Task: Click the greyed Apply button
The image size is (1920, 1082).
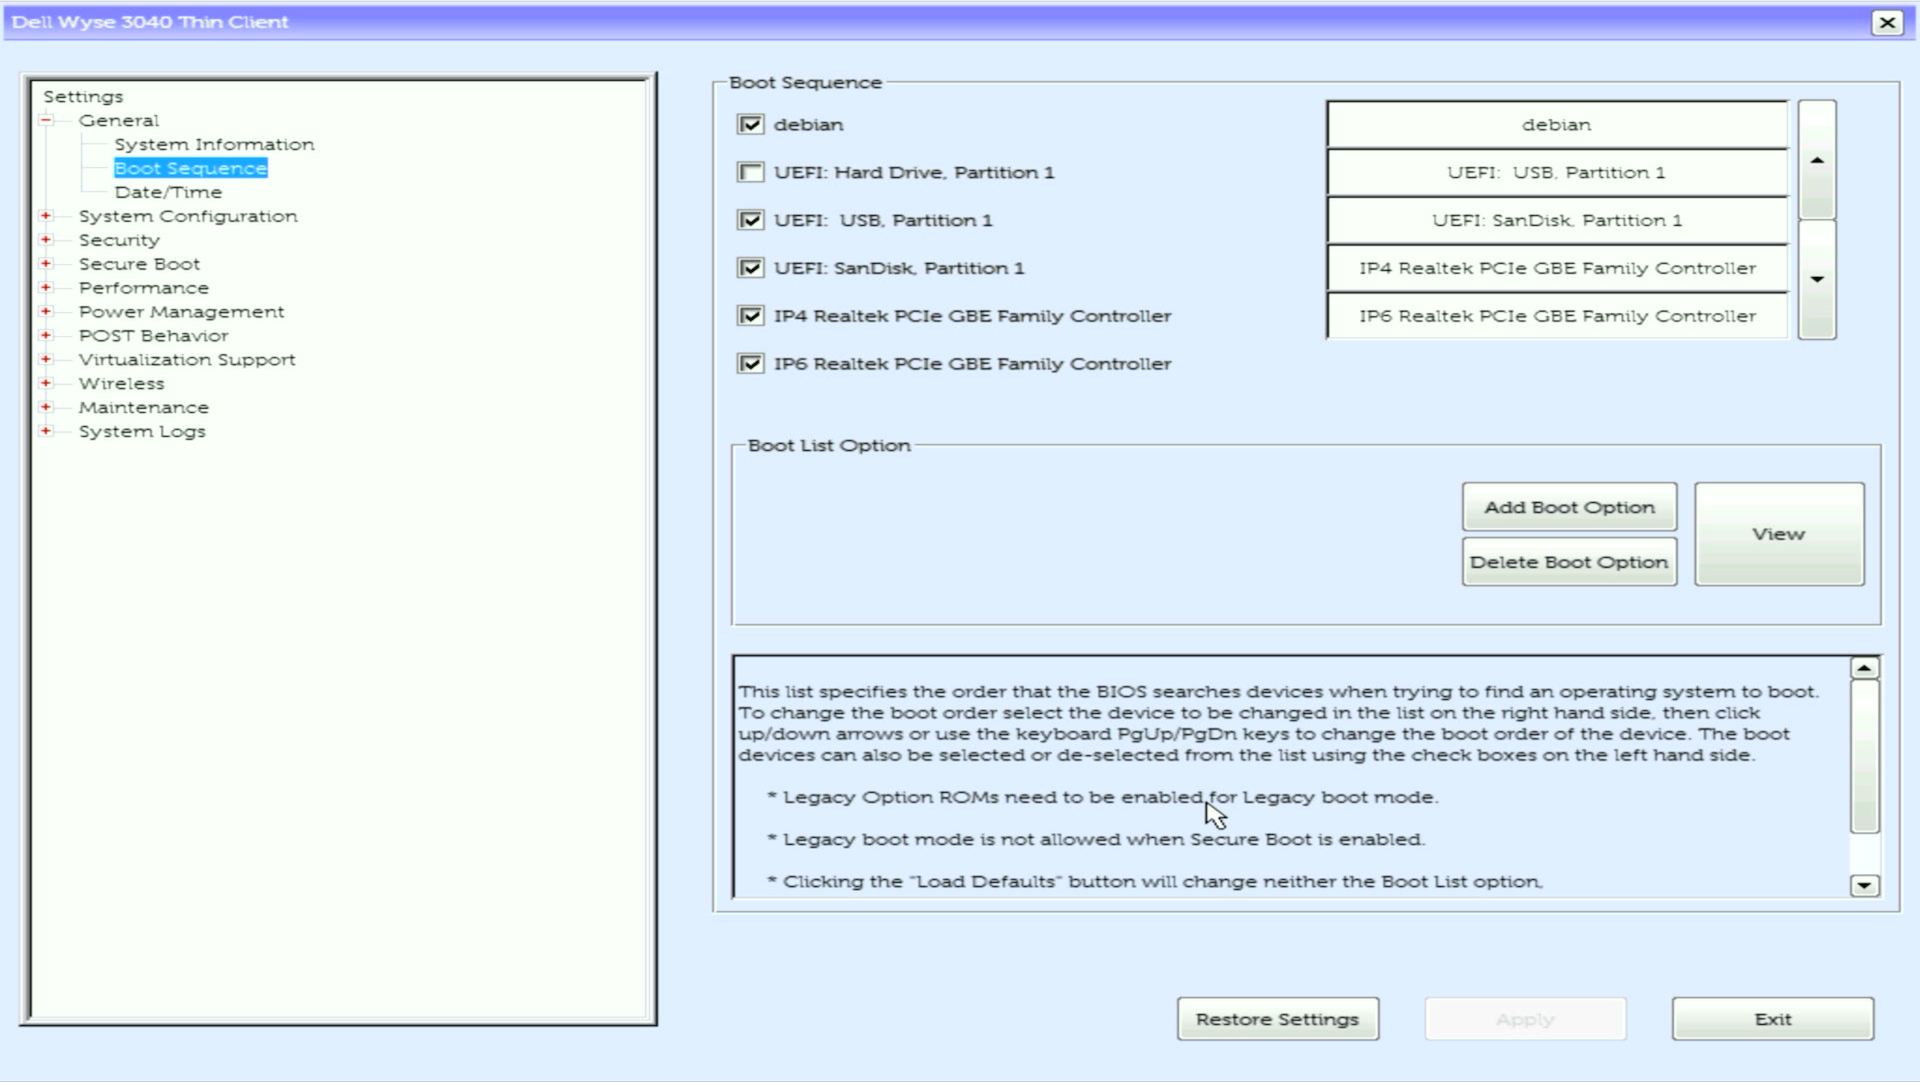Action: coord(1525,1019)
